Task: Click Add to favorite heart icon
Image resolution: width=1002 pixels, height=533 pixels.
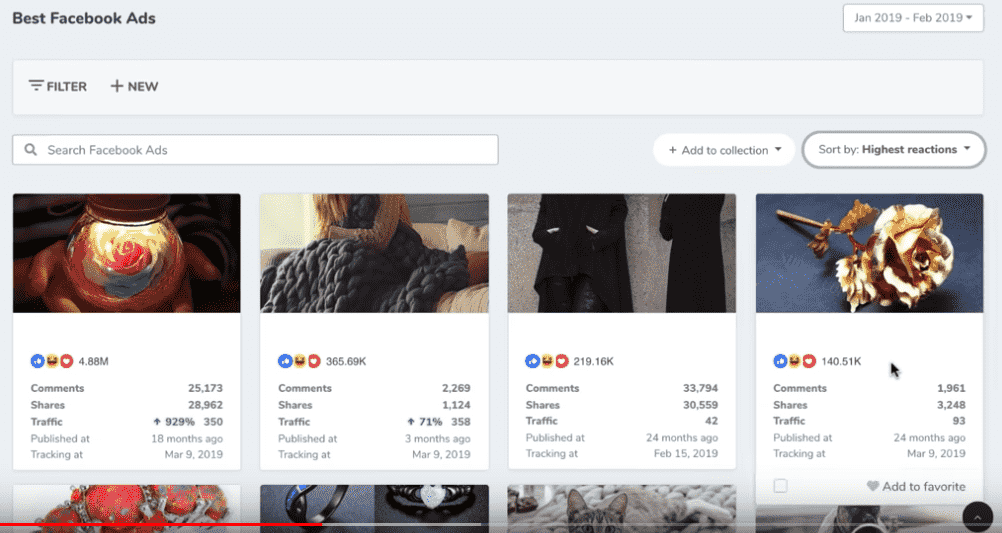Action: click(872, 486)
